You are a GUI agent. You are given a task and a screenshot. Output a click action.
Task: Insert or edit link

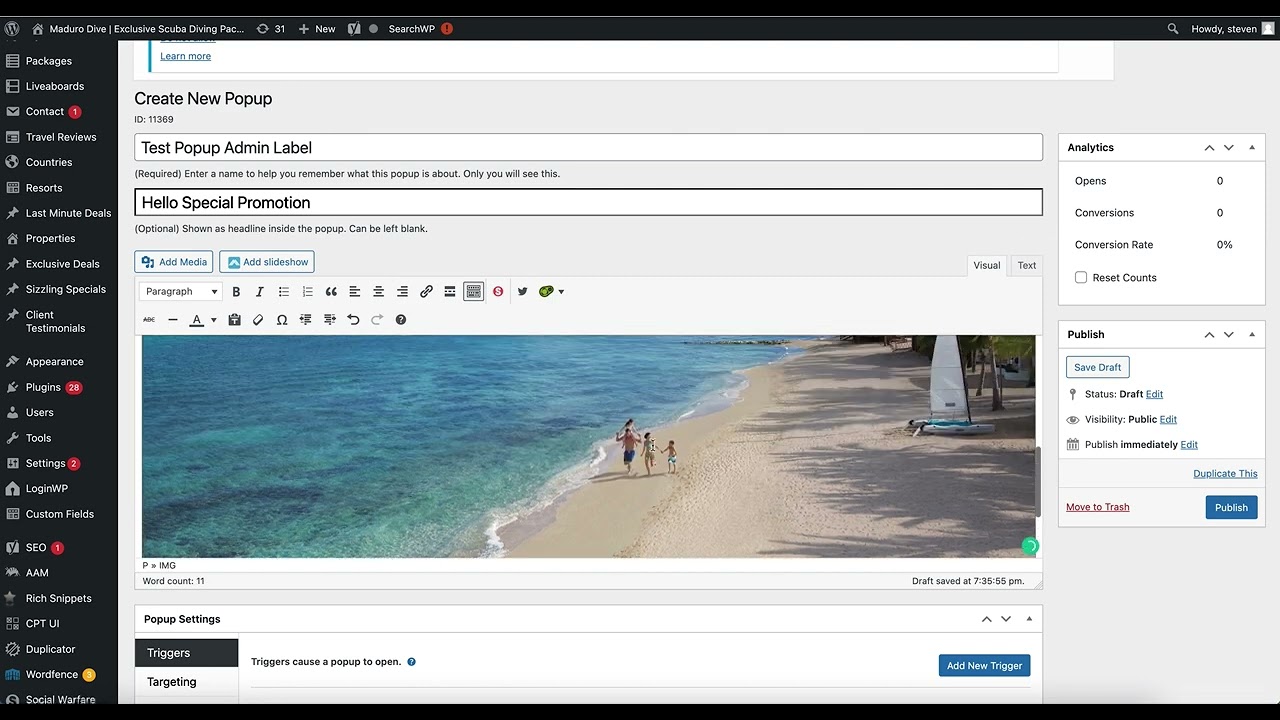click(426, 292)
